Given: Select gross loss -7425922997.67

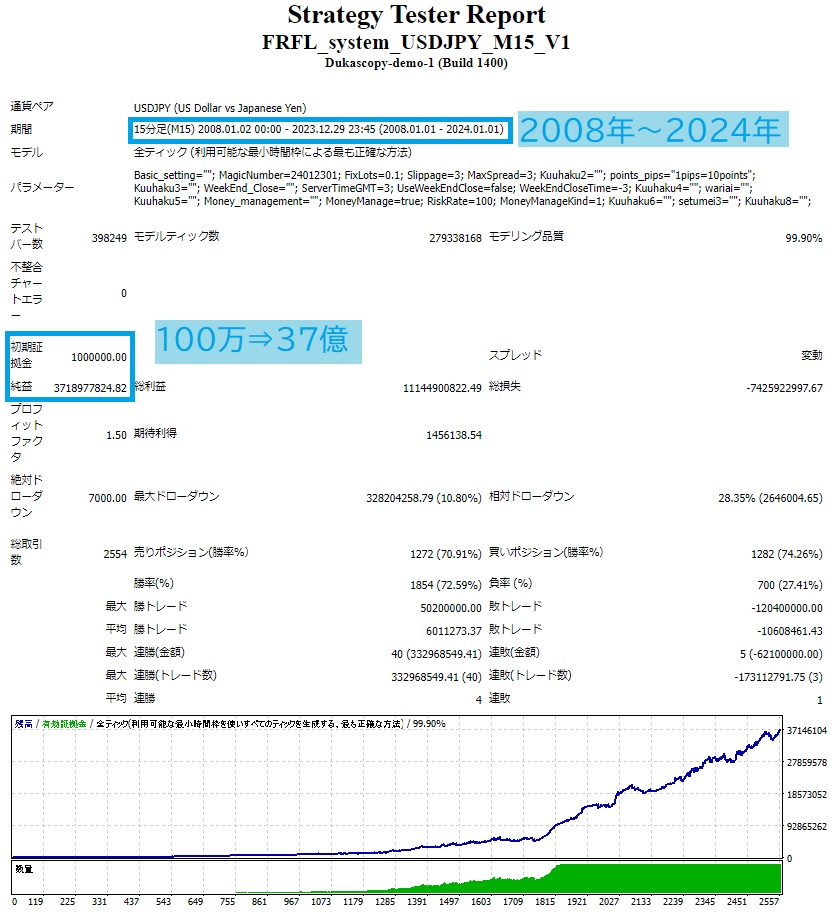Looking at the screenshot, I should (x=784, y=388).
